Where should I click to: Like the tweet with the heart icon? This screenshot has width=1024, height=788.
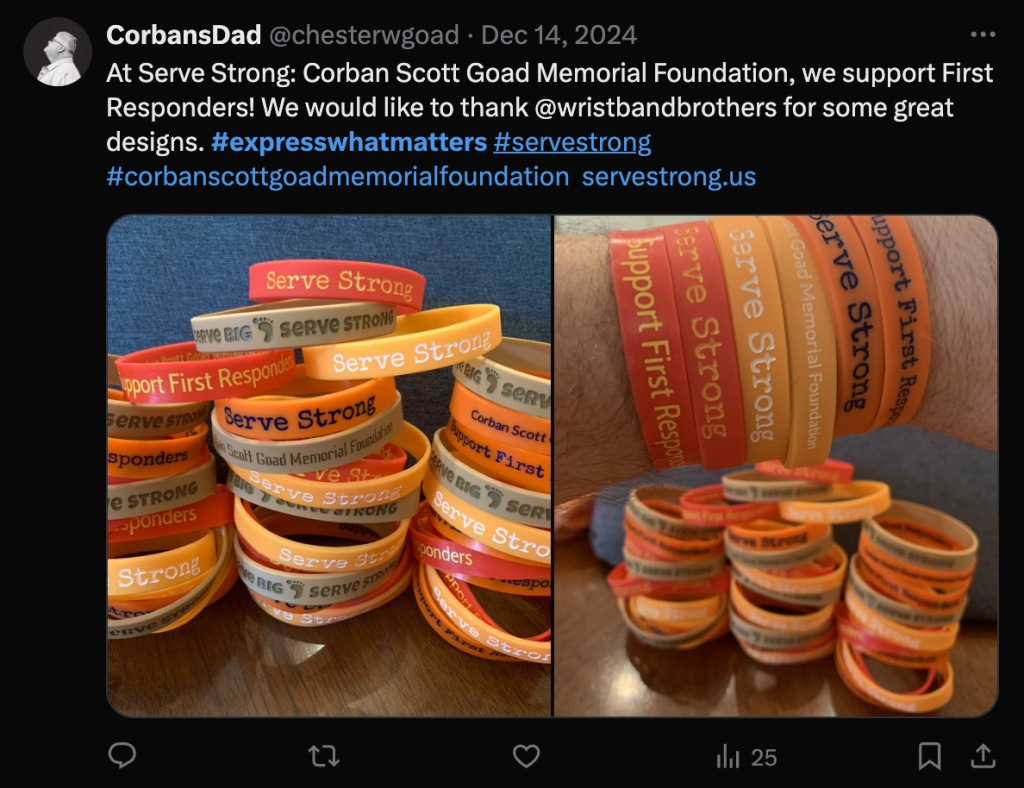pos(526,756)
